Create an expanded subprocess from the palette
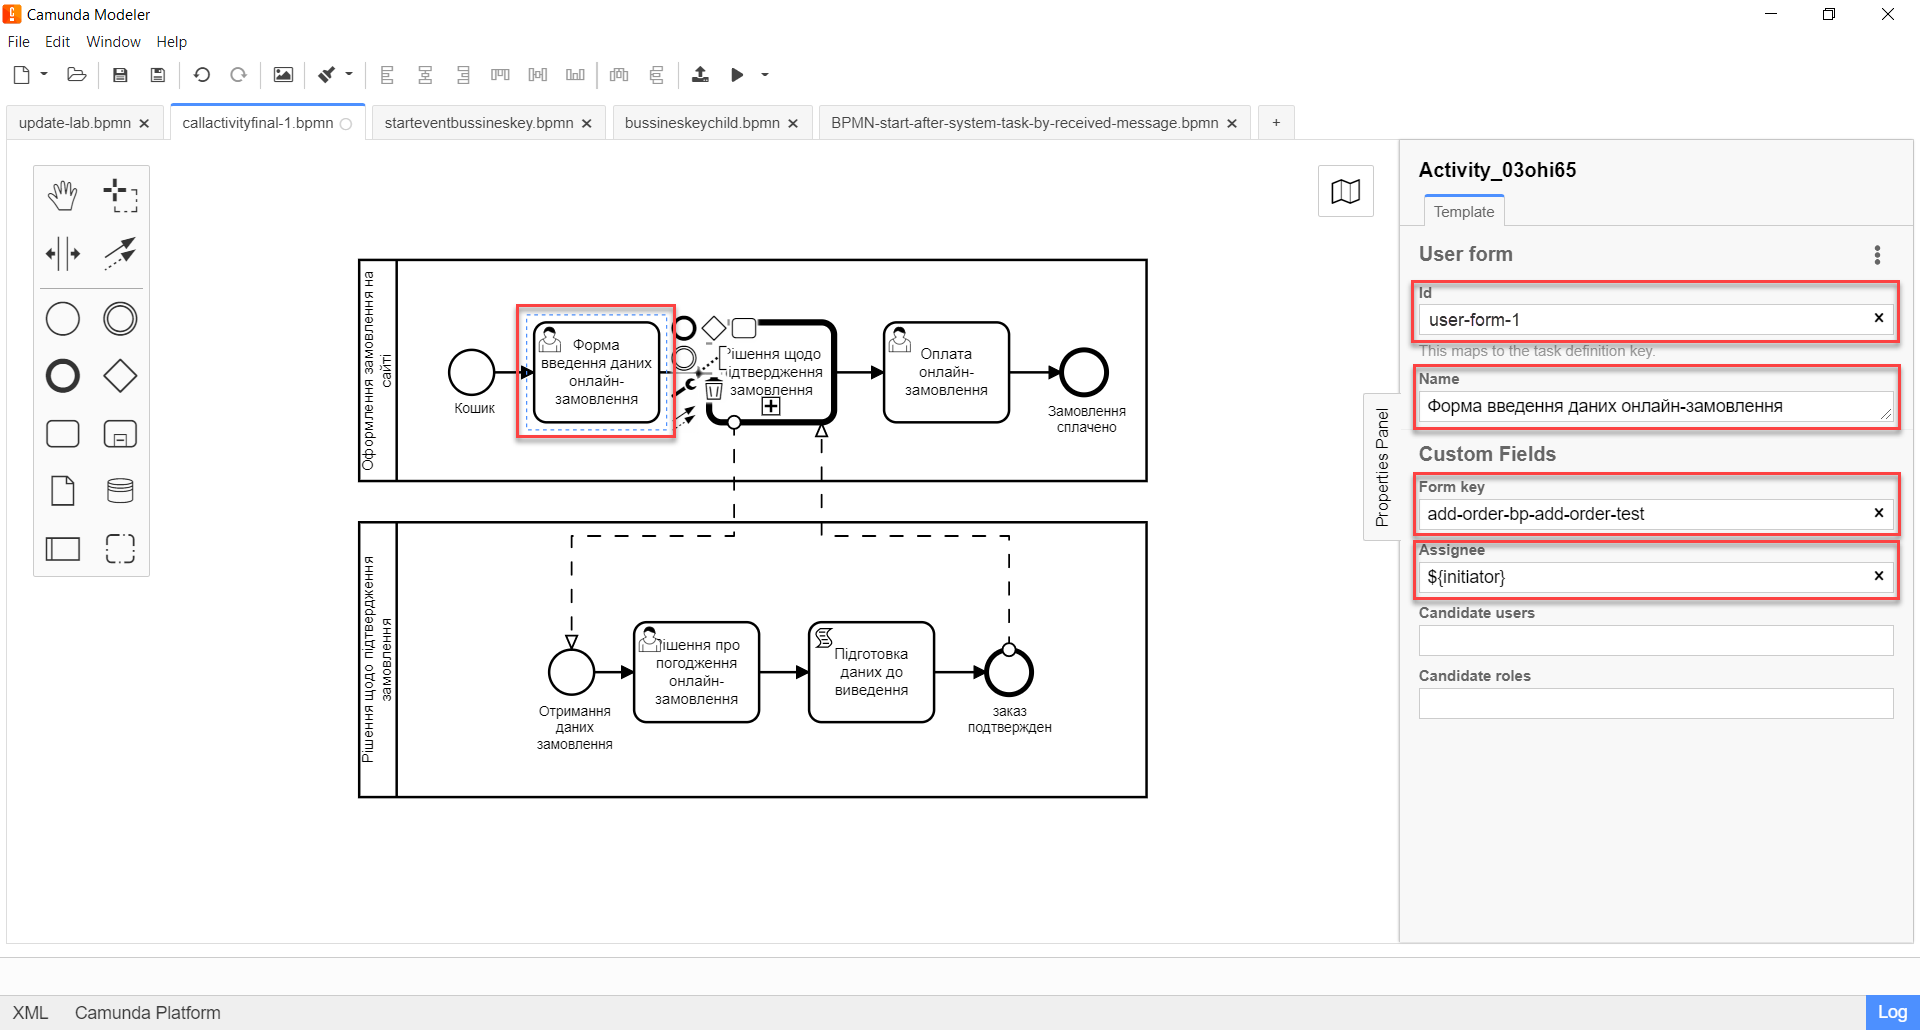1920x1030 pixels. coord(120,434)
